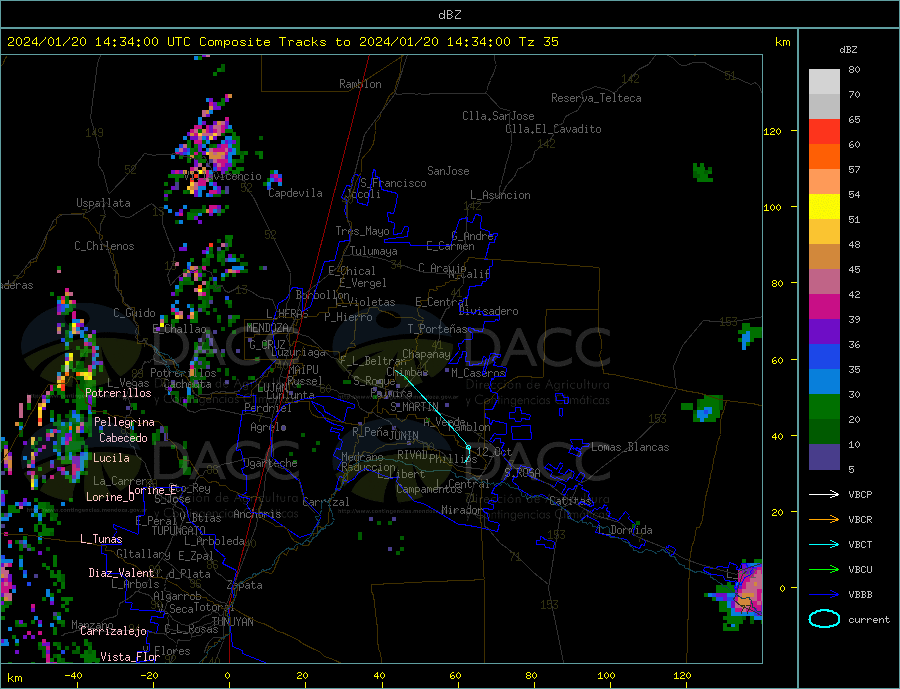The image size is (900, 689).
Task: Click the RIVAD place label
Action: coord(413,455)
